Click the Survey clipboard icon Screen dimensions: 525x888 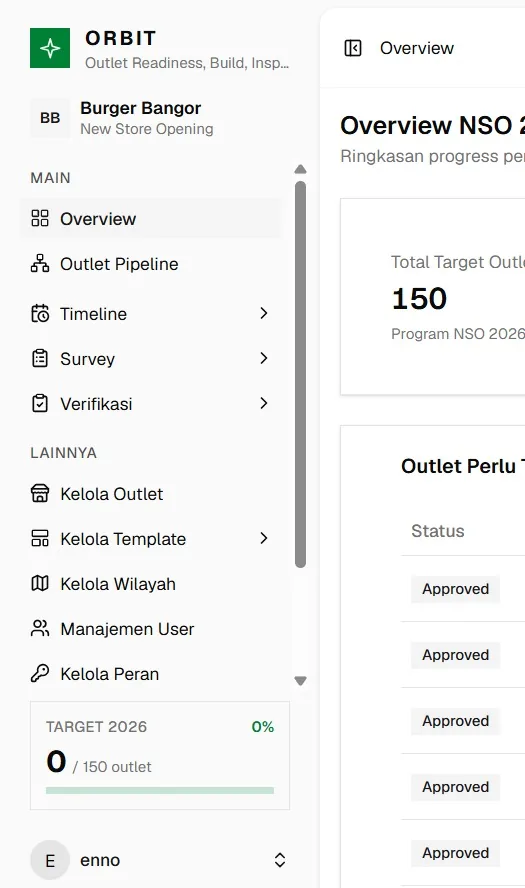pyautogui.click(x=40, y=358)
